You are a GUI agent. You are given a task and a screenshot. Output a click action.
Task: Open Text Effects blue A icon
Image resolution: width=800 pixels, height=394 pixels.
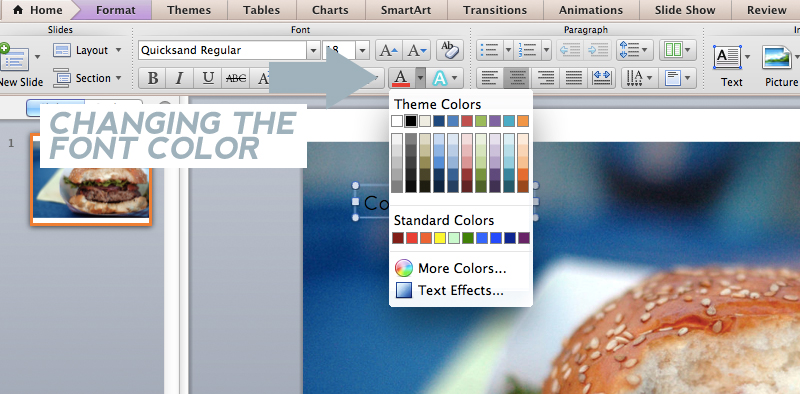(x=440, y=78)
